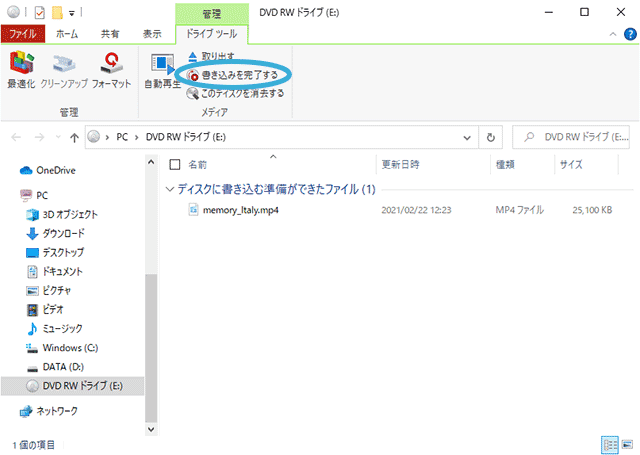
Task: Toggle the select-all checkbox in header
Action: click(x=174, y=164)
